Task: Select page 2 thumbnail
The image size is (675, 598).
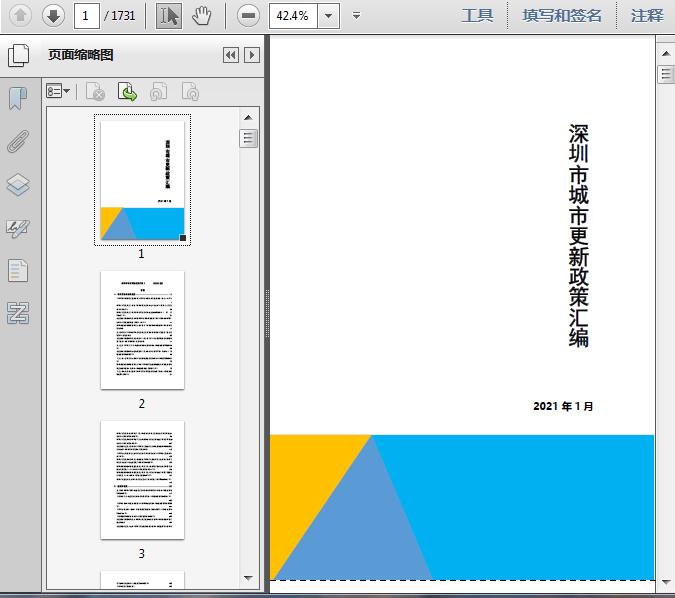Action: [142, 330]
